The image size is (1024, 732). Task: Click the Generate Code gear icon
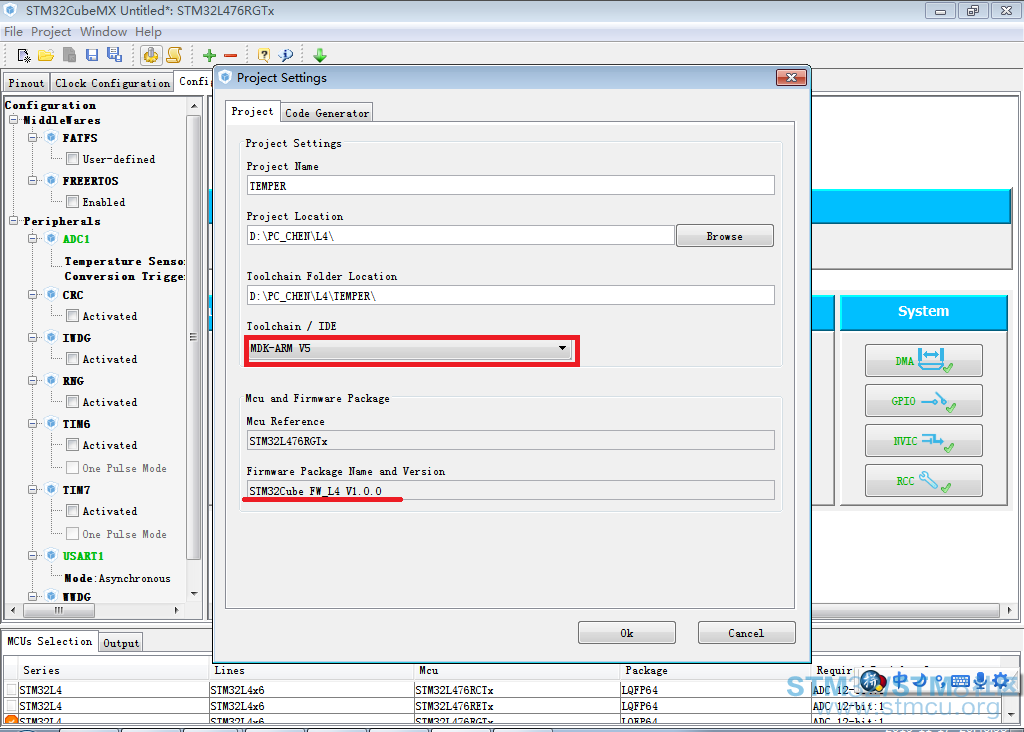pos(151,56)
